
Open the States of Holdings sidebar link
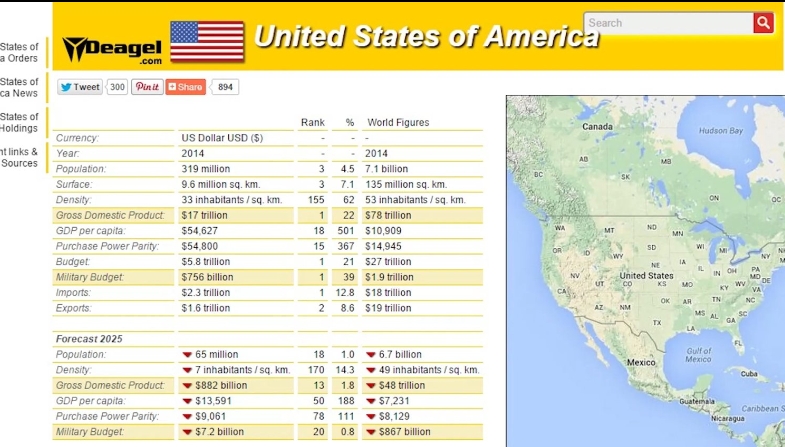point(19,122)
